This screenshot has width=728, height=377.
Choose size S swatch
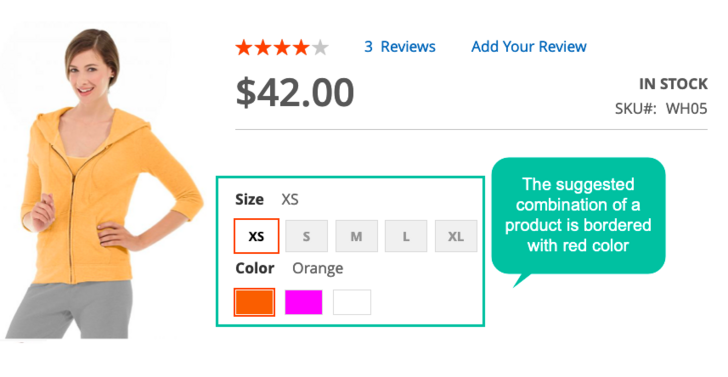(306, 236)
